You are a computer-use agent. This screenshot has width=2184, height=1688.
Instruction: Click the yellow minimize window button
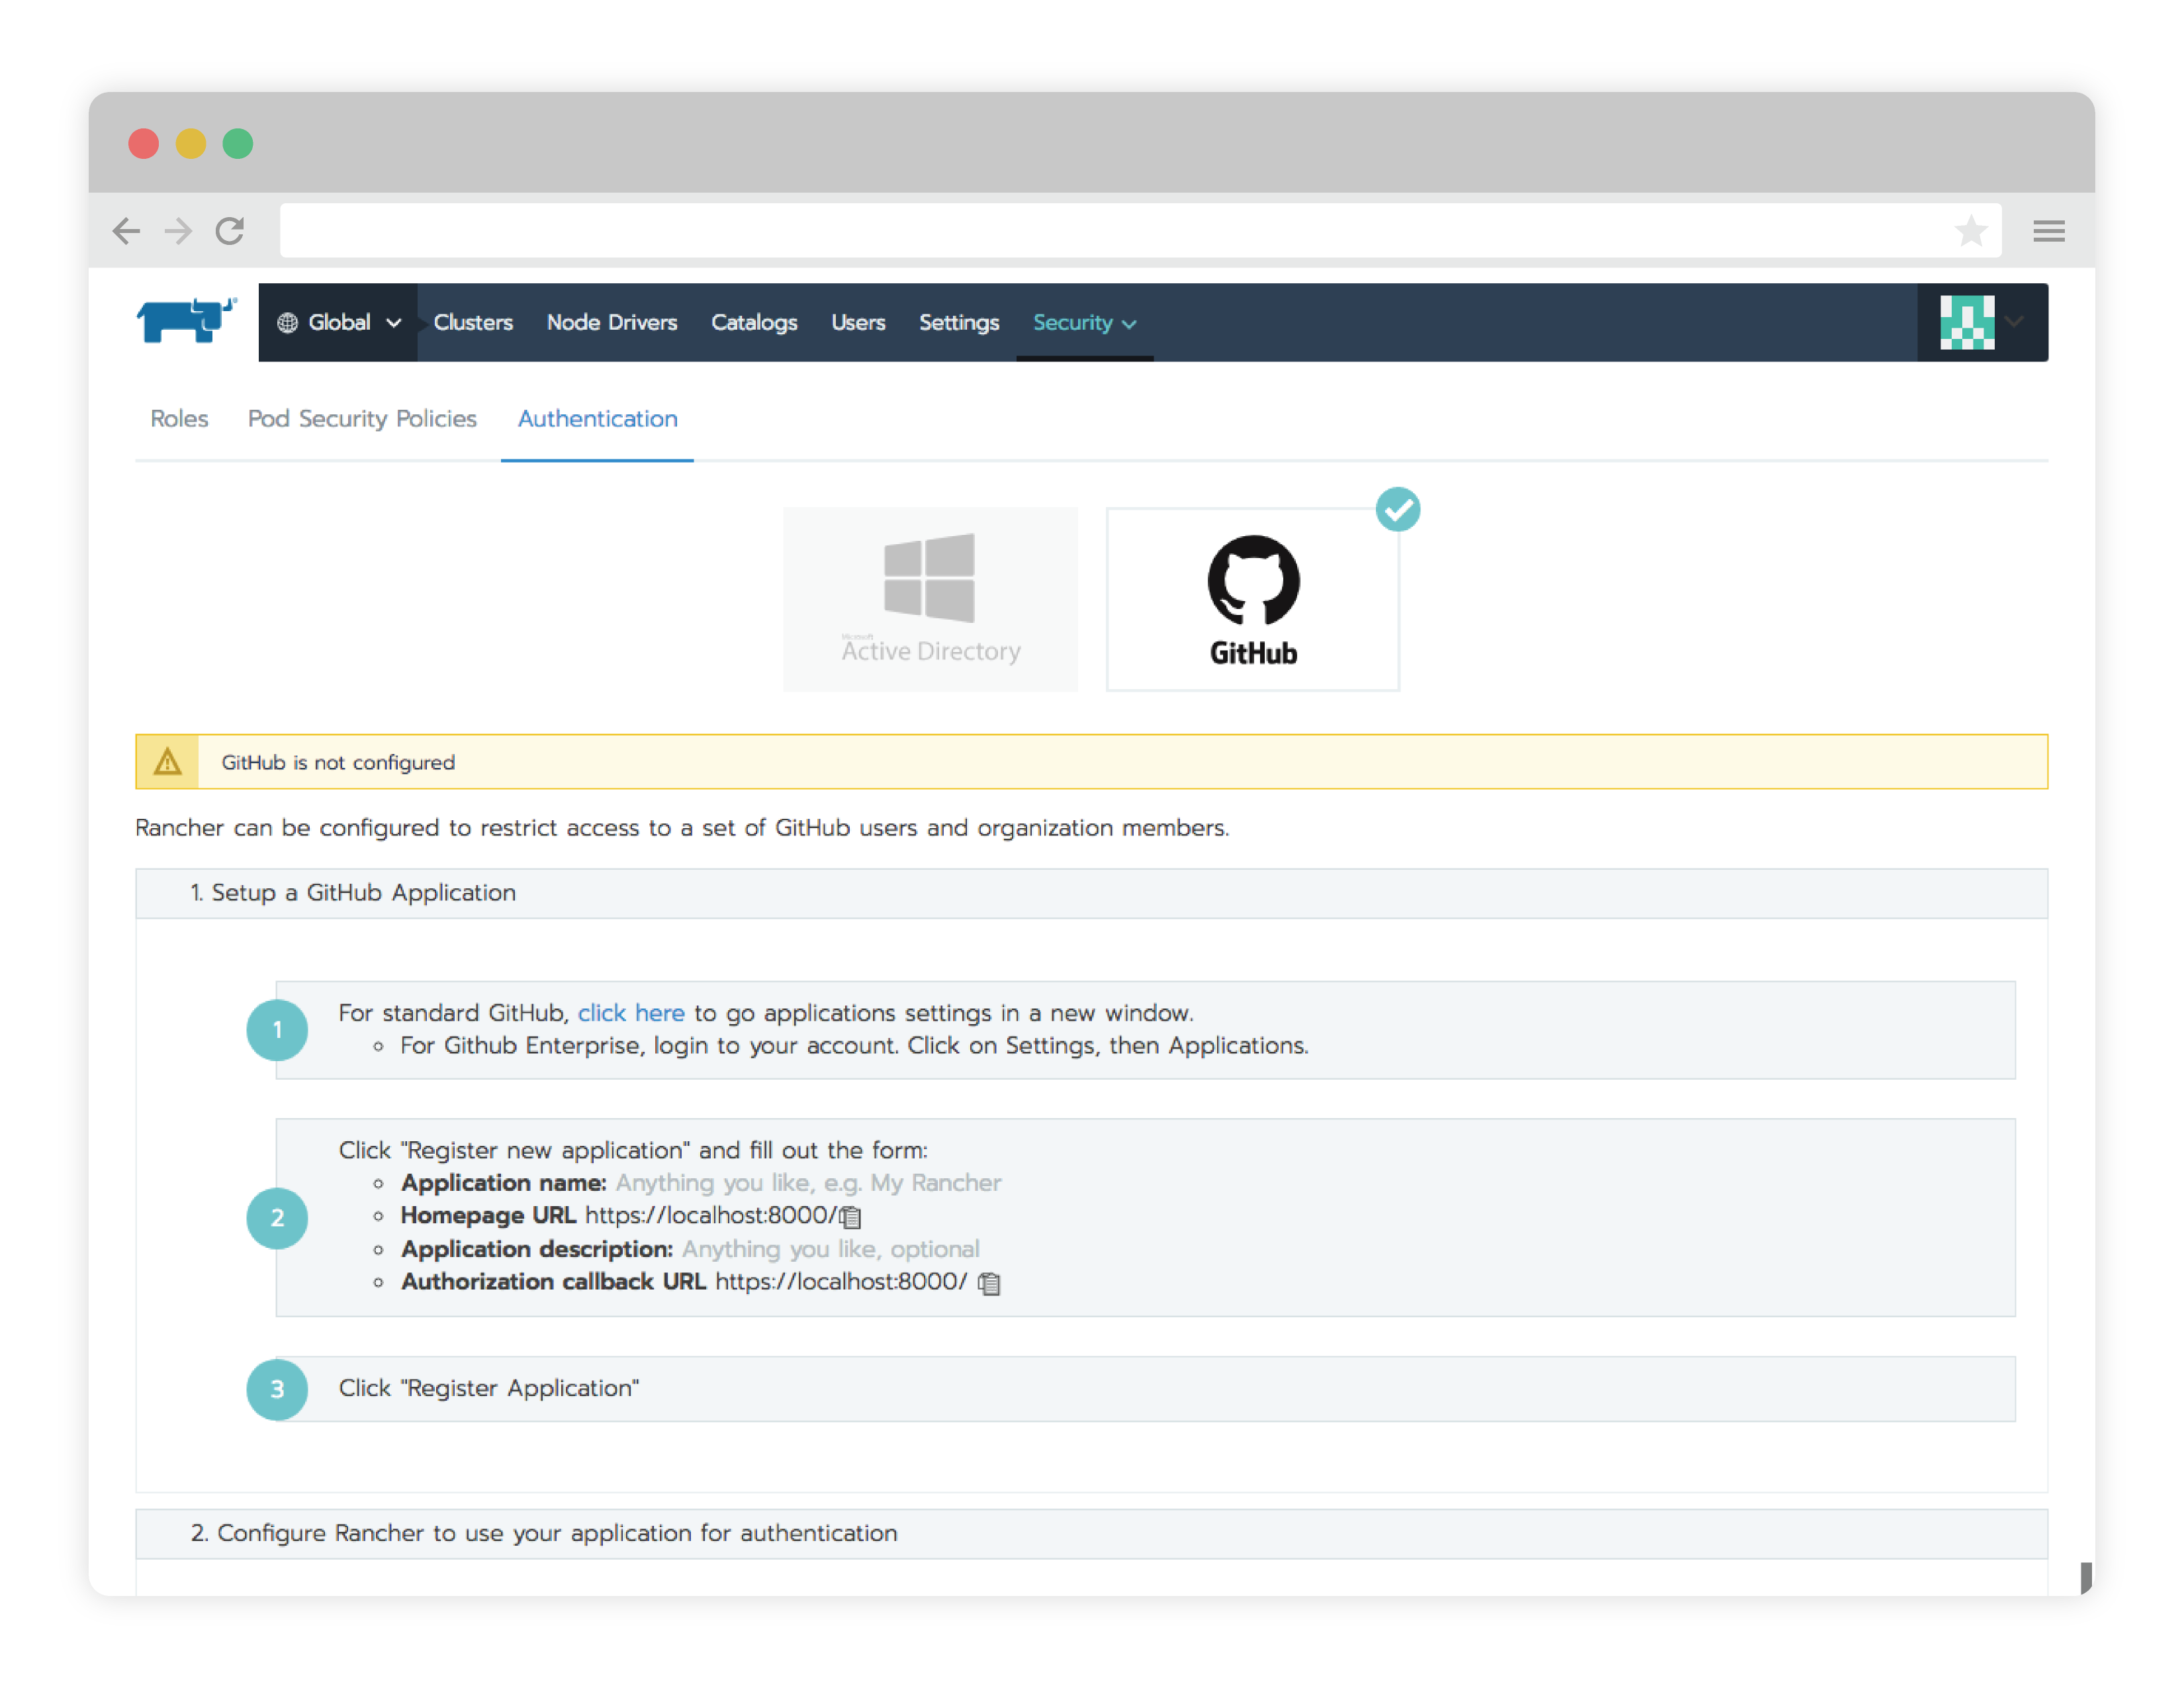click(190, 144)
